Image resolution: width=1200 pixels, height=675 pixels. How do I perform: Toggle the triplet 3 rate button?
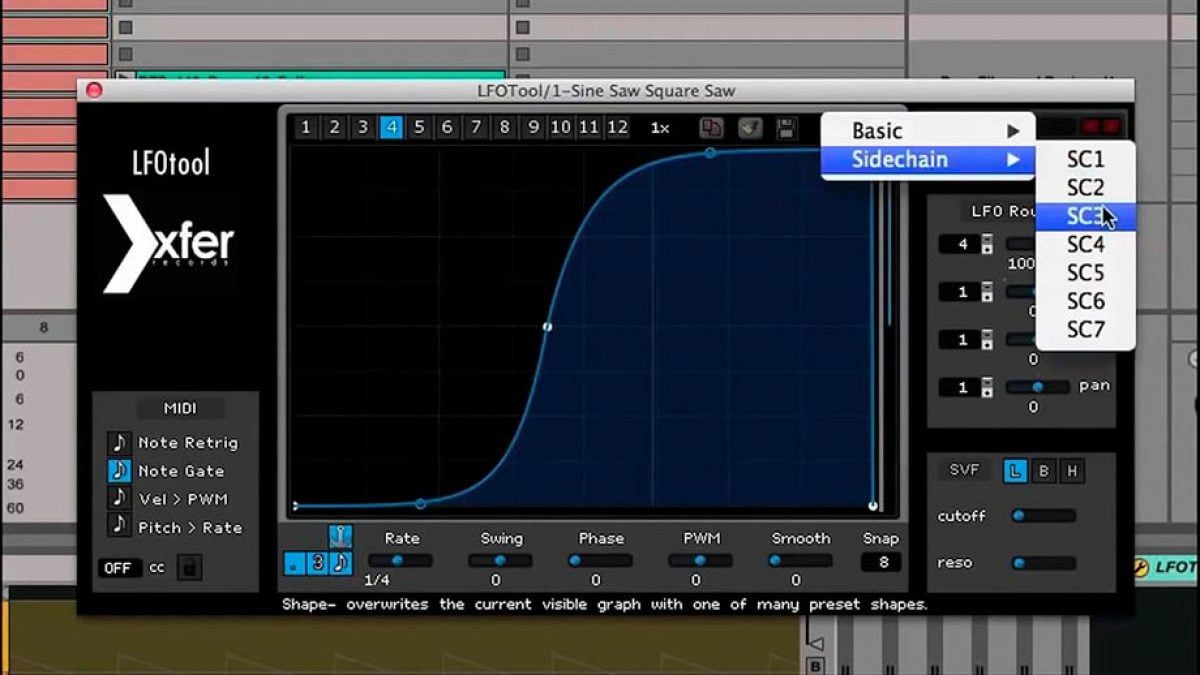point(317,563)
